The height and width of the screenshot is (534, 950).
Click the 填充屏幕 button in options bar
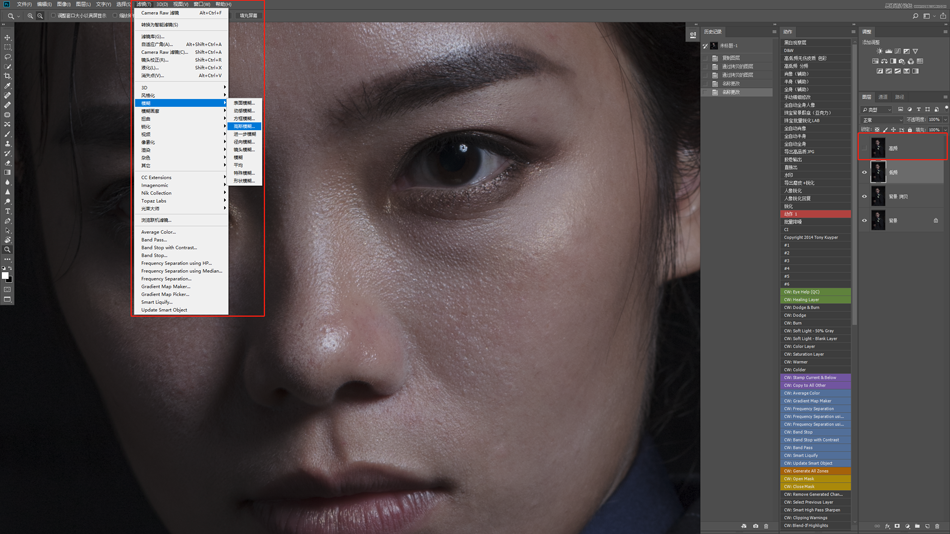(x=248, y=16)
